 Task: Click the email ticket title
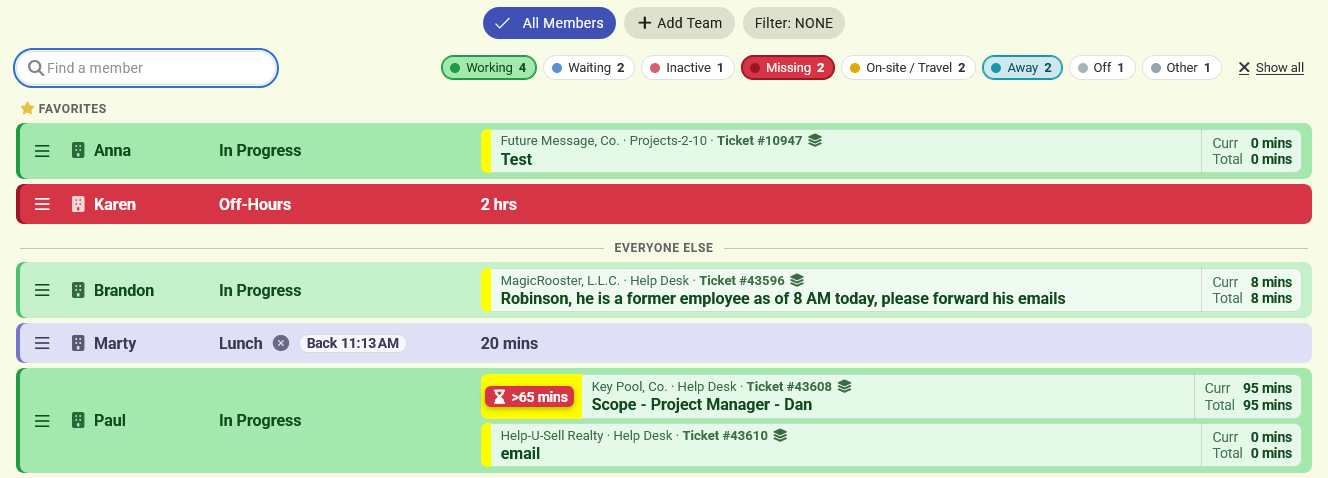point(520,453)
